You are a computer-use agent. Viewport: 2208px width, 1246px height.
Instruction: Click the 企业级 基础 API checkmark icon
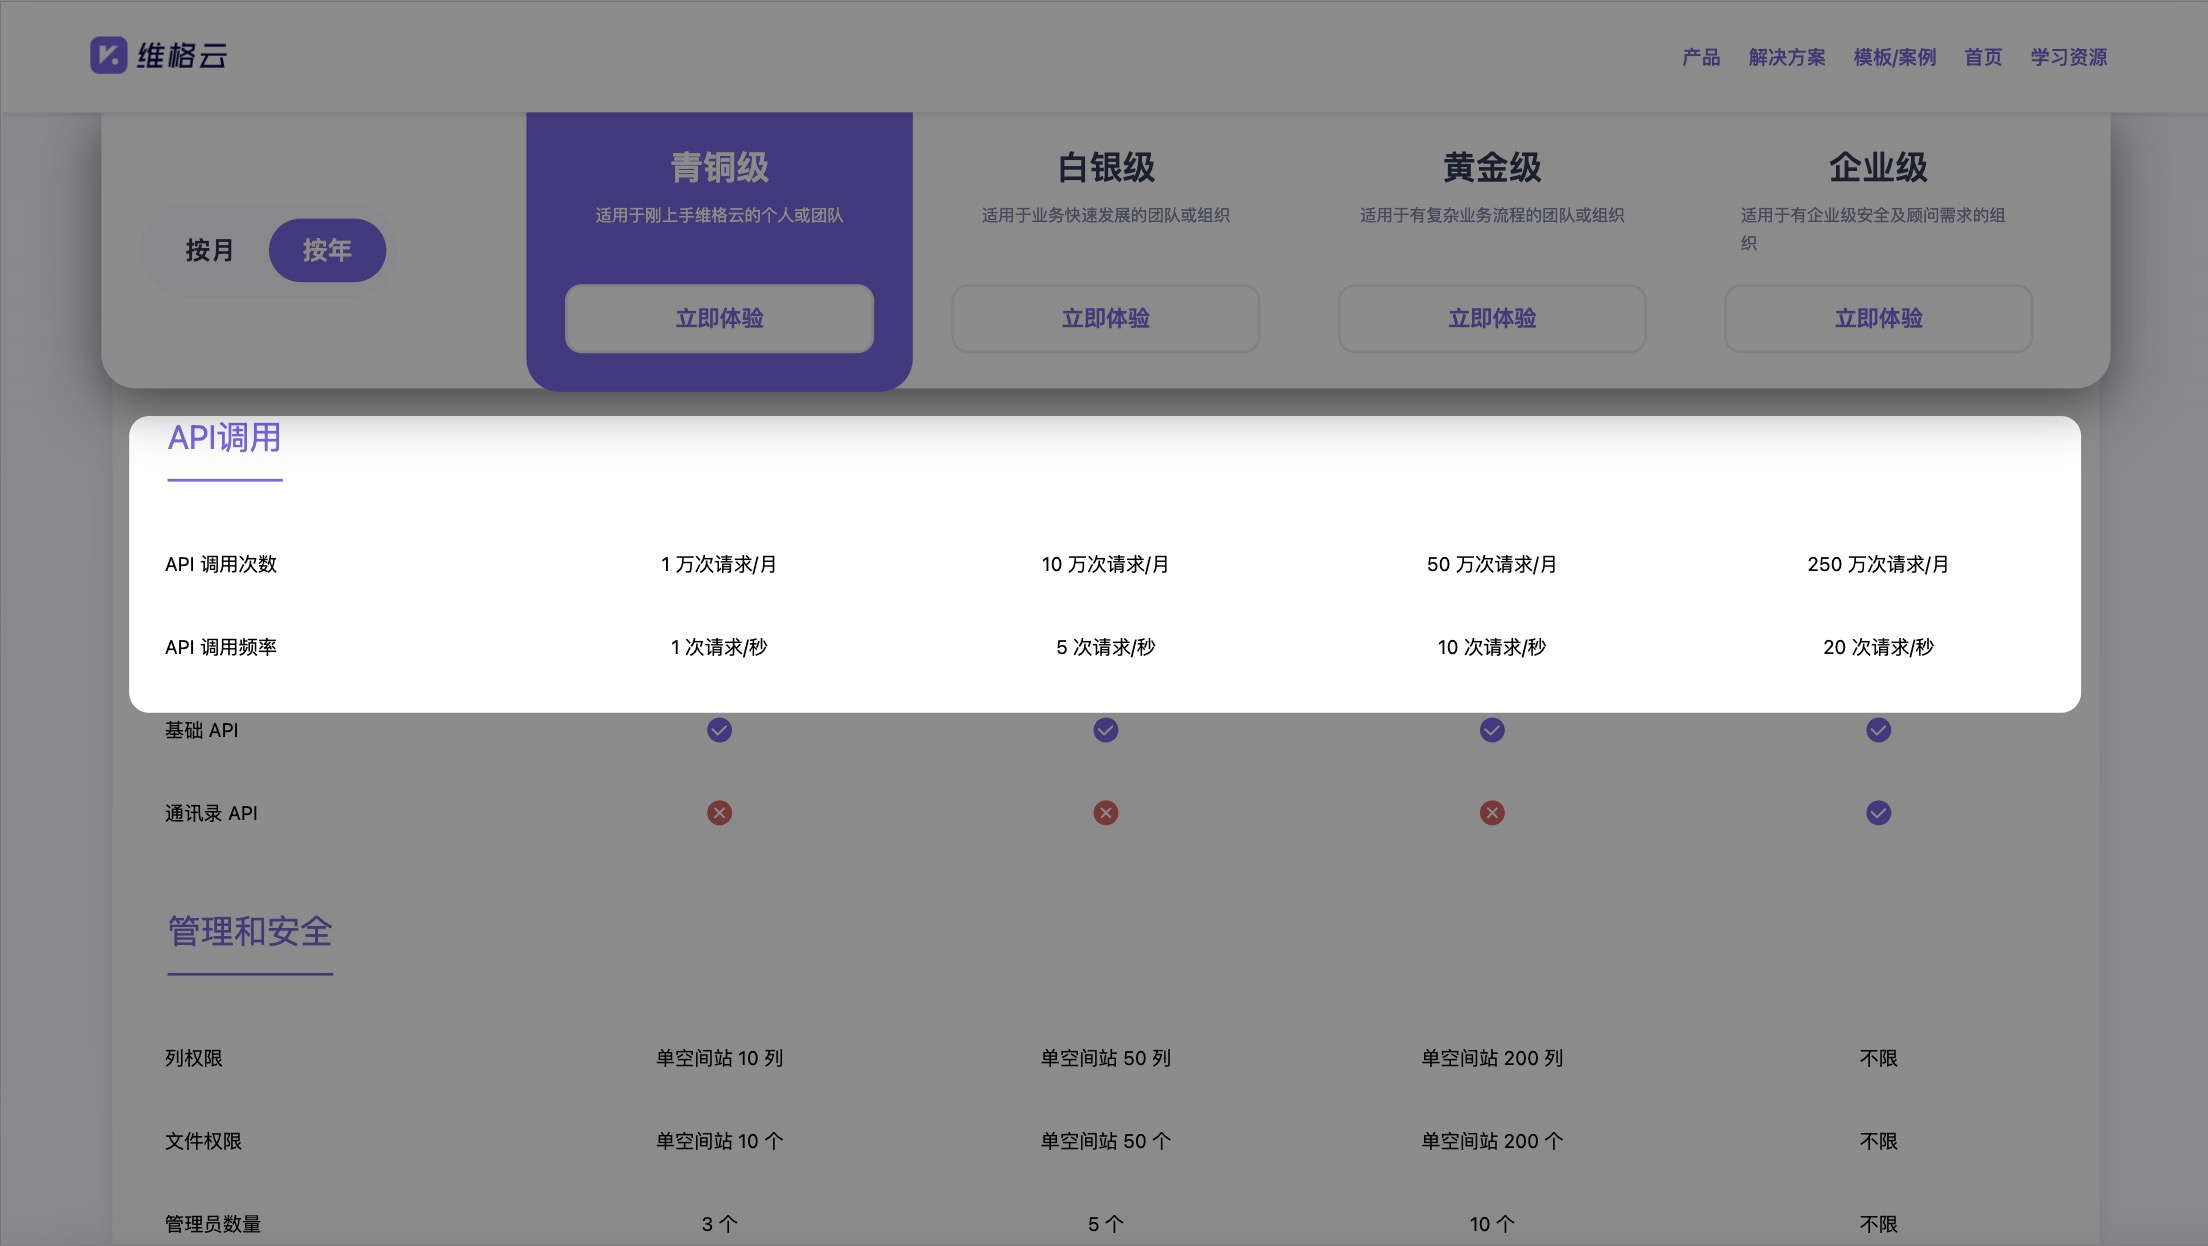(x=1878, y=730)
